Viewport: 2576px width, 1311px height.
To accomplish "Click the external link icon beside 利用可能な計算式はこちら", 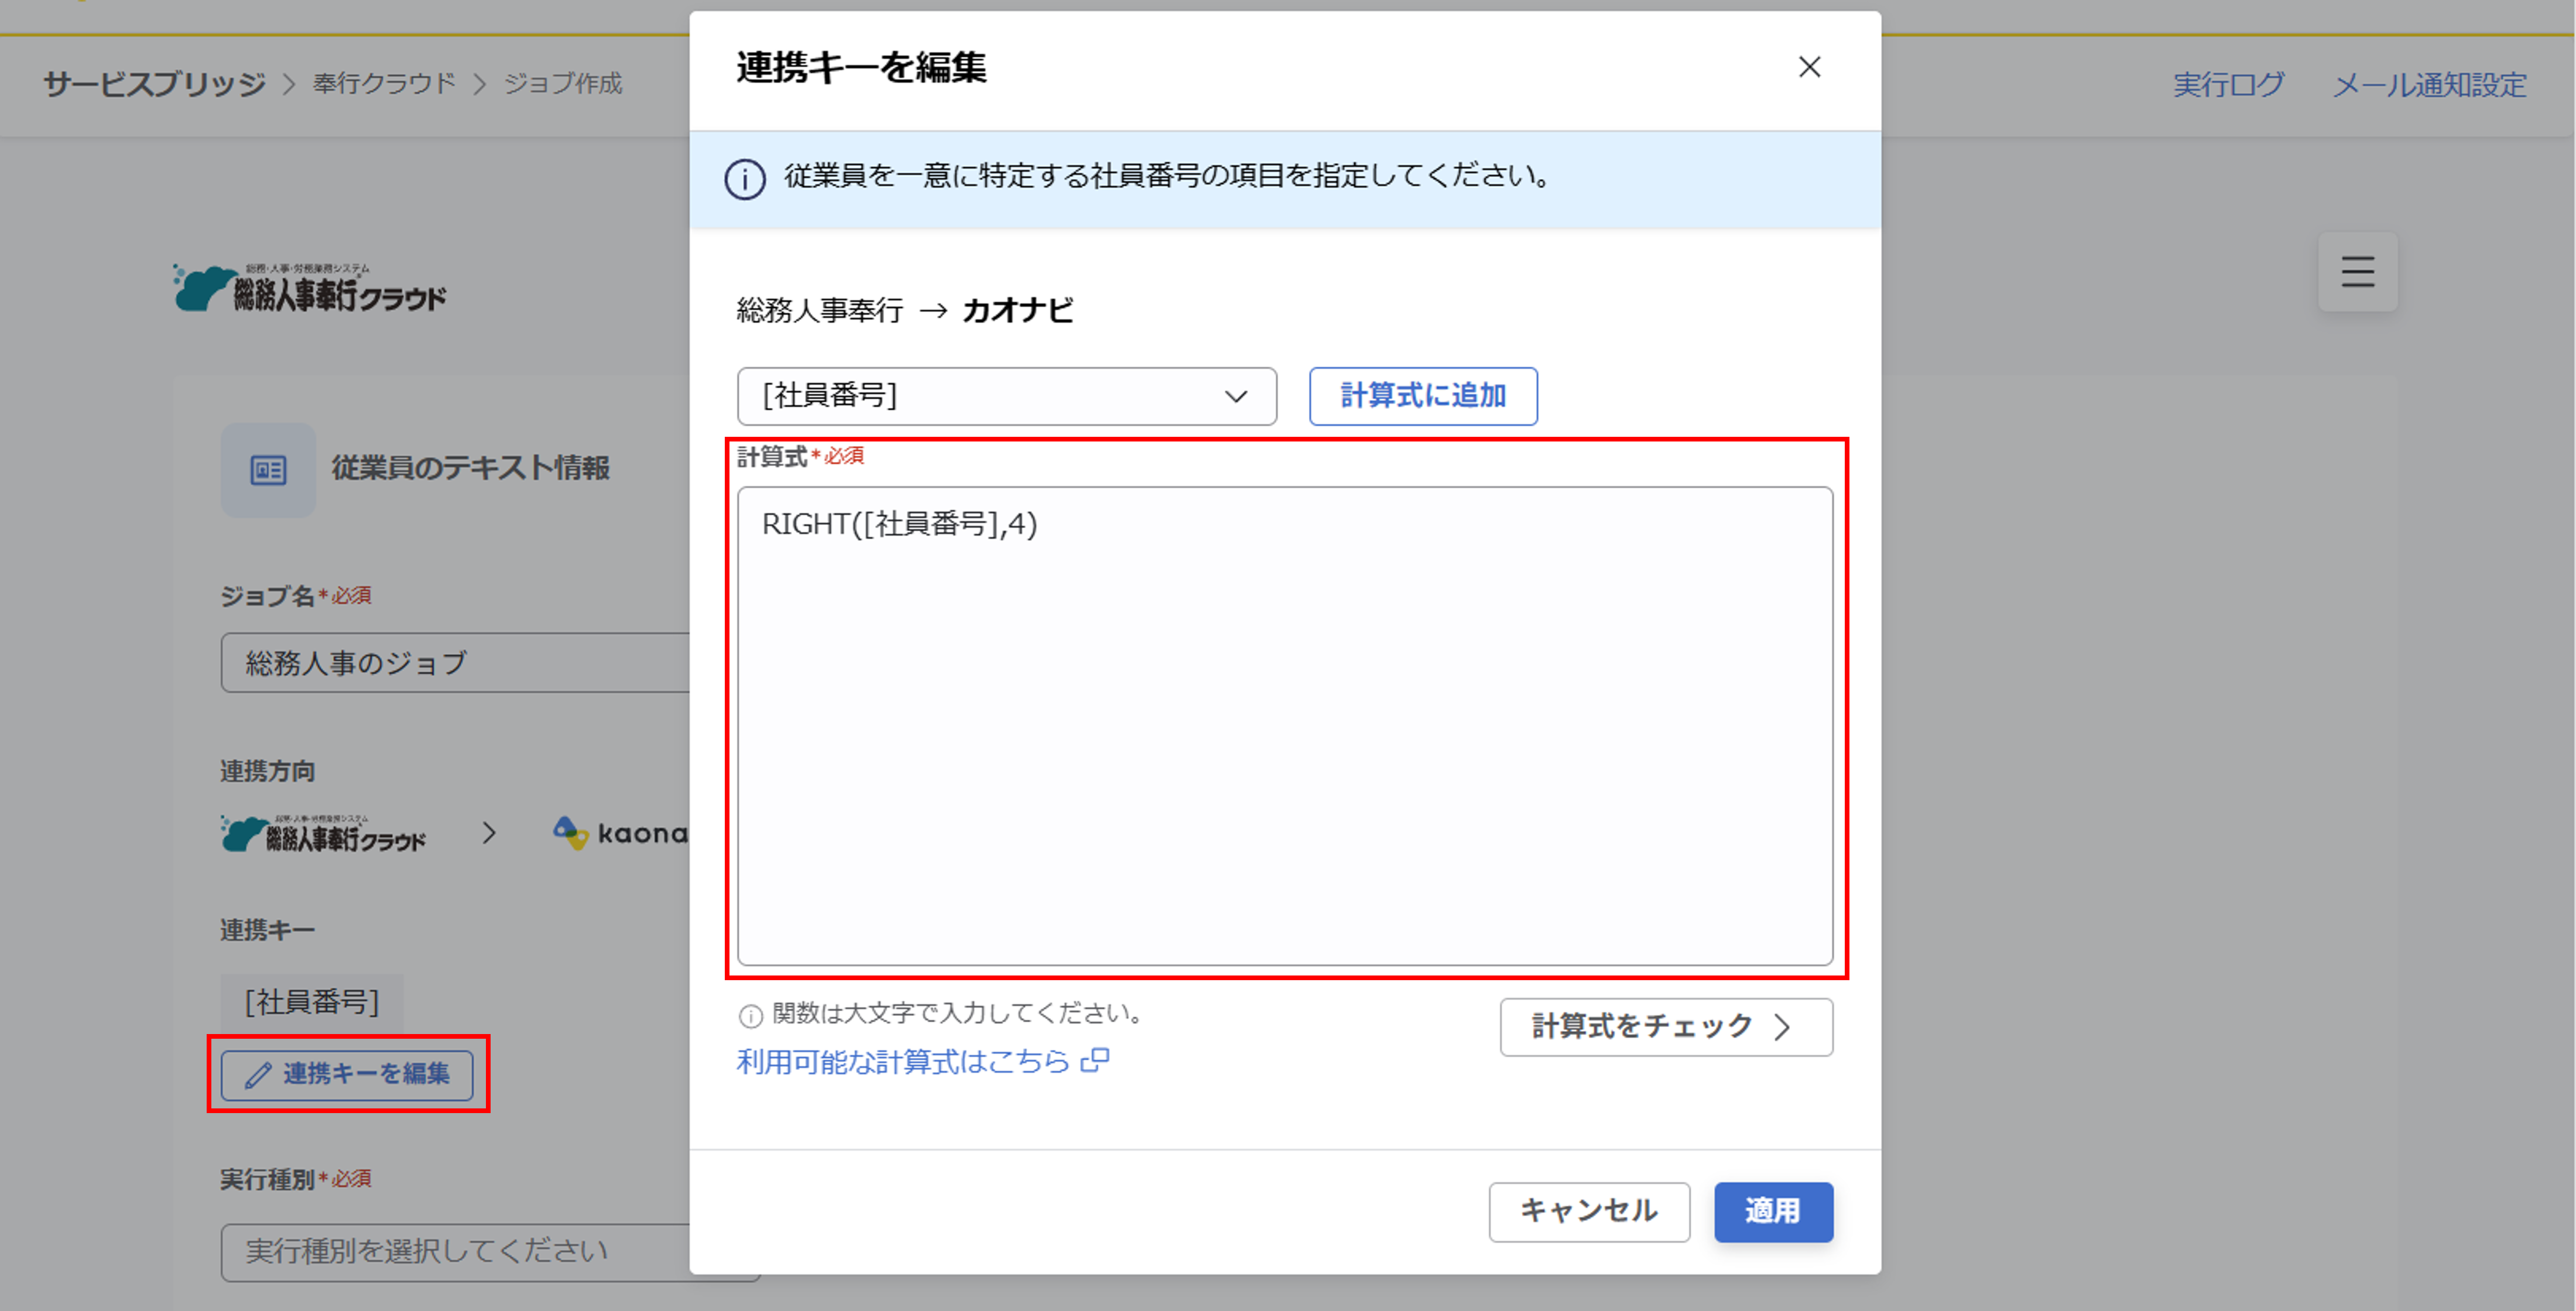I will coord(1095,1060).
